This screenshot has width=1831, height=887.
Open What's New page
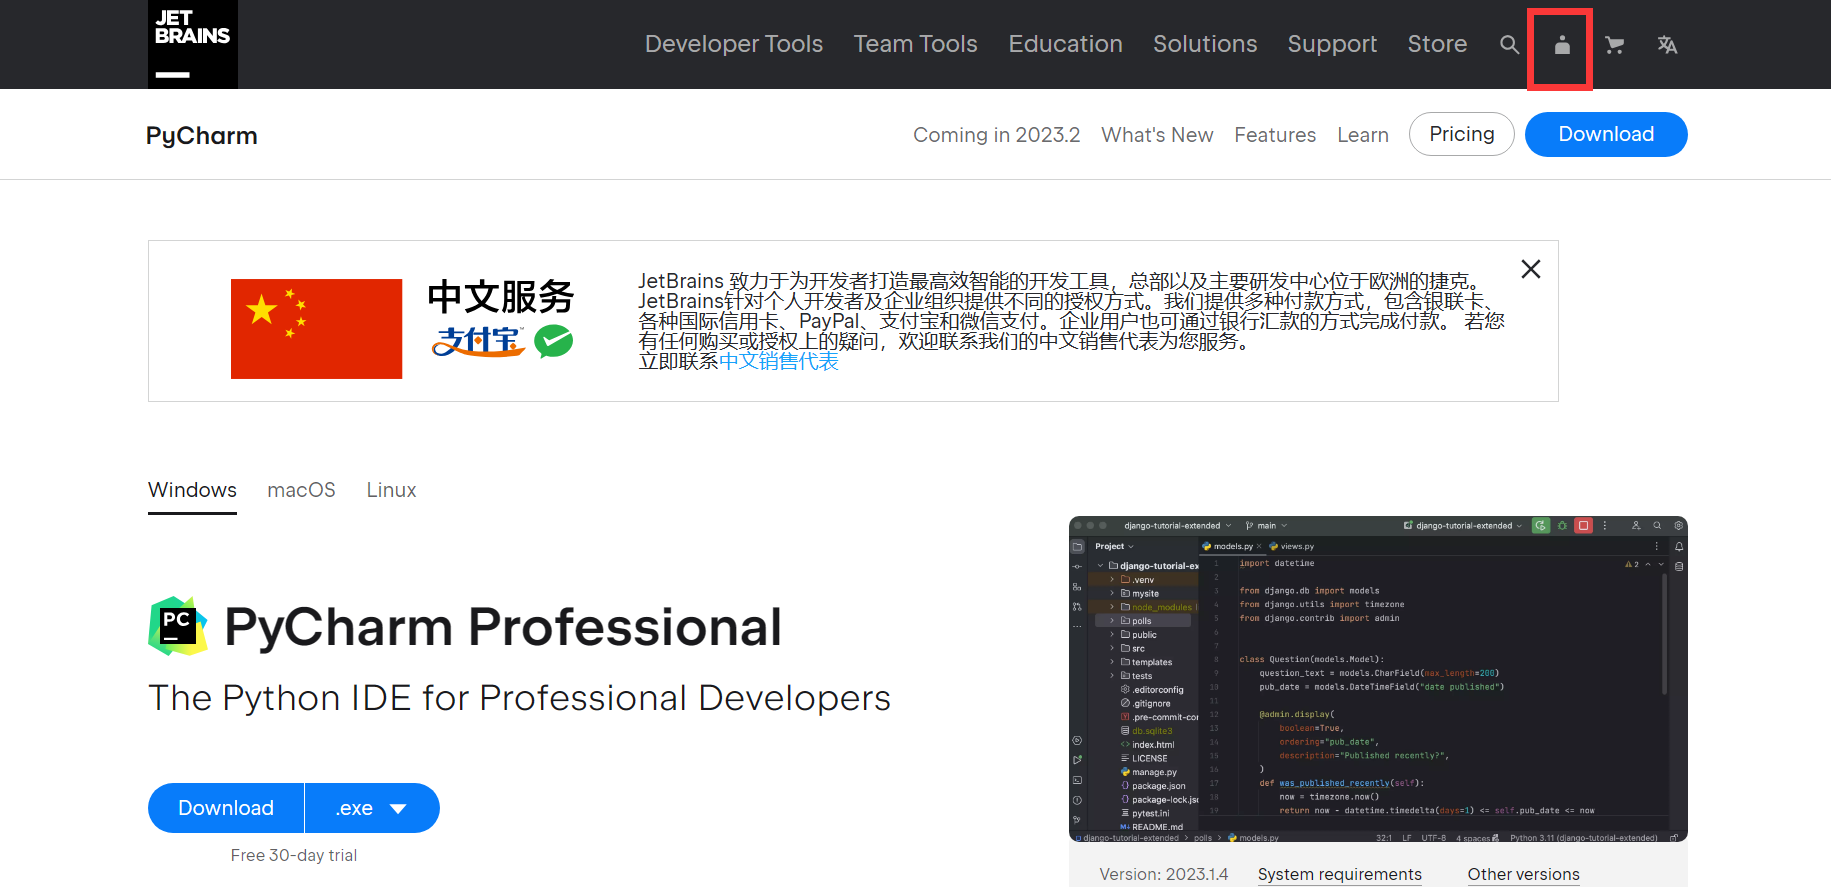[1157, 135]
